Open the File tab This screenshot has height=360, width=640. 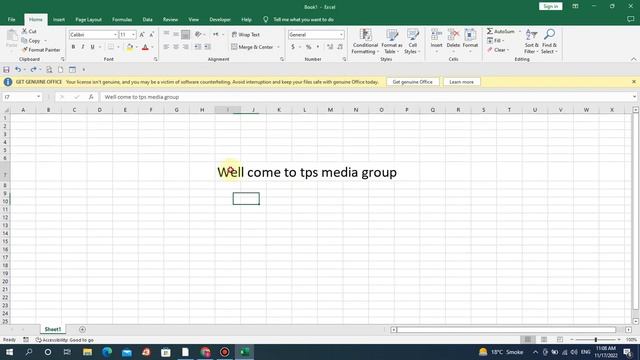pos(11,20)
